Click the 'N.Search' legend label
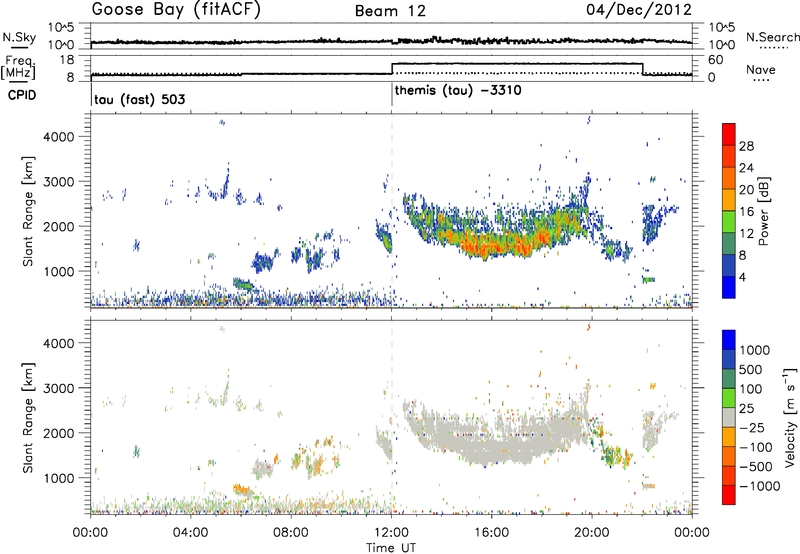Screen dimensions: 800x554 click(x=772, y=37)
